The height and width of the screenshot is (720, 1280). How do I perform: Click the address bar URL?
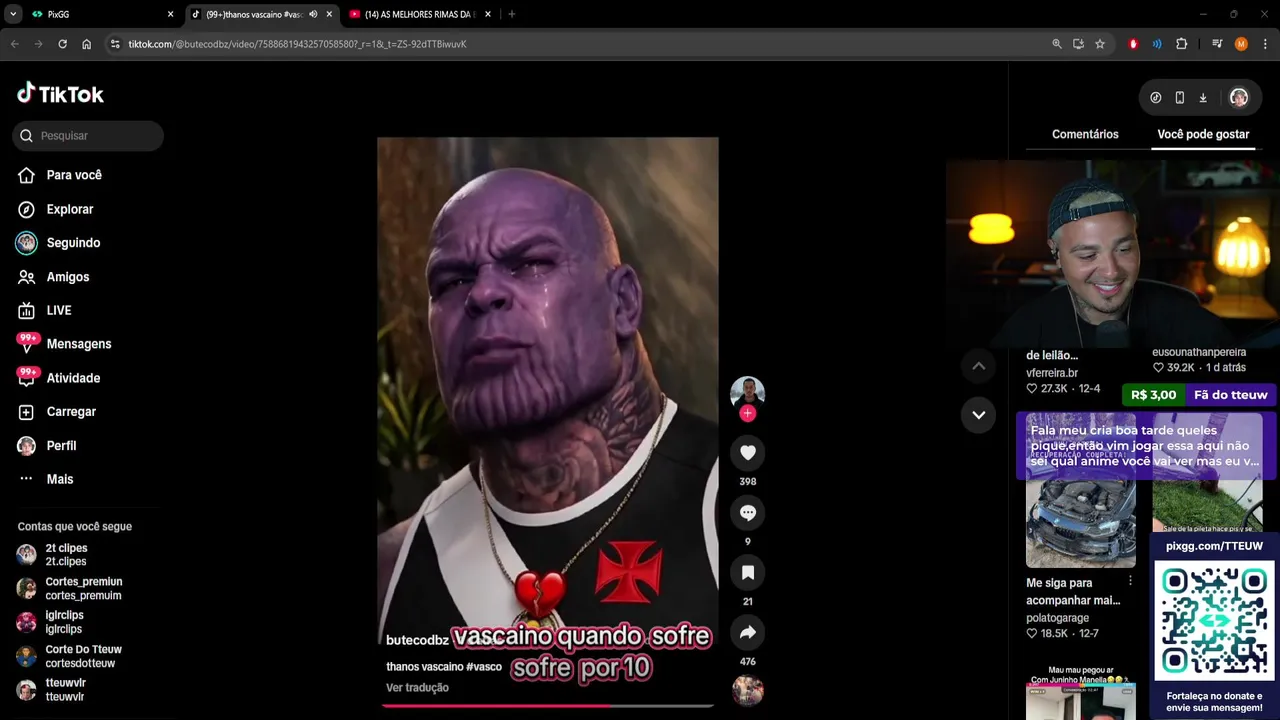[x=297, y=44]
